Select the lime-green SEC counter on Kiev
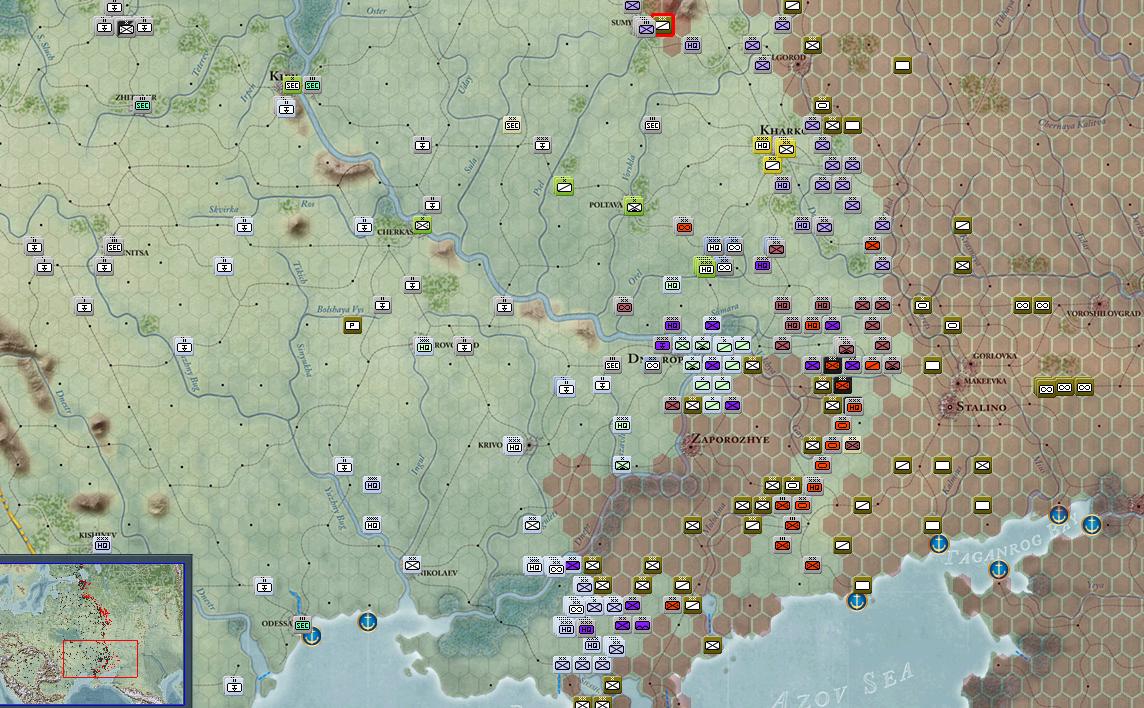Screen dimensions: 1144x708 (x=293, y=85)
